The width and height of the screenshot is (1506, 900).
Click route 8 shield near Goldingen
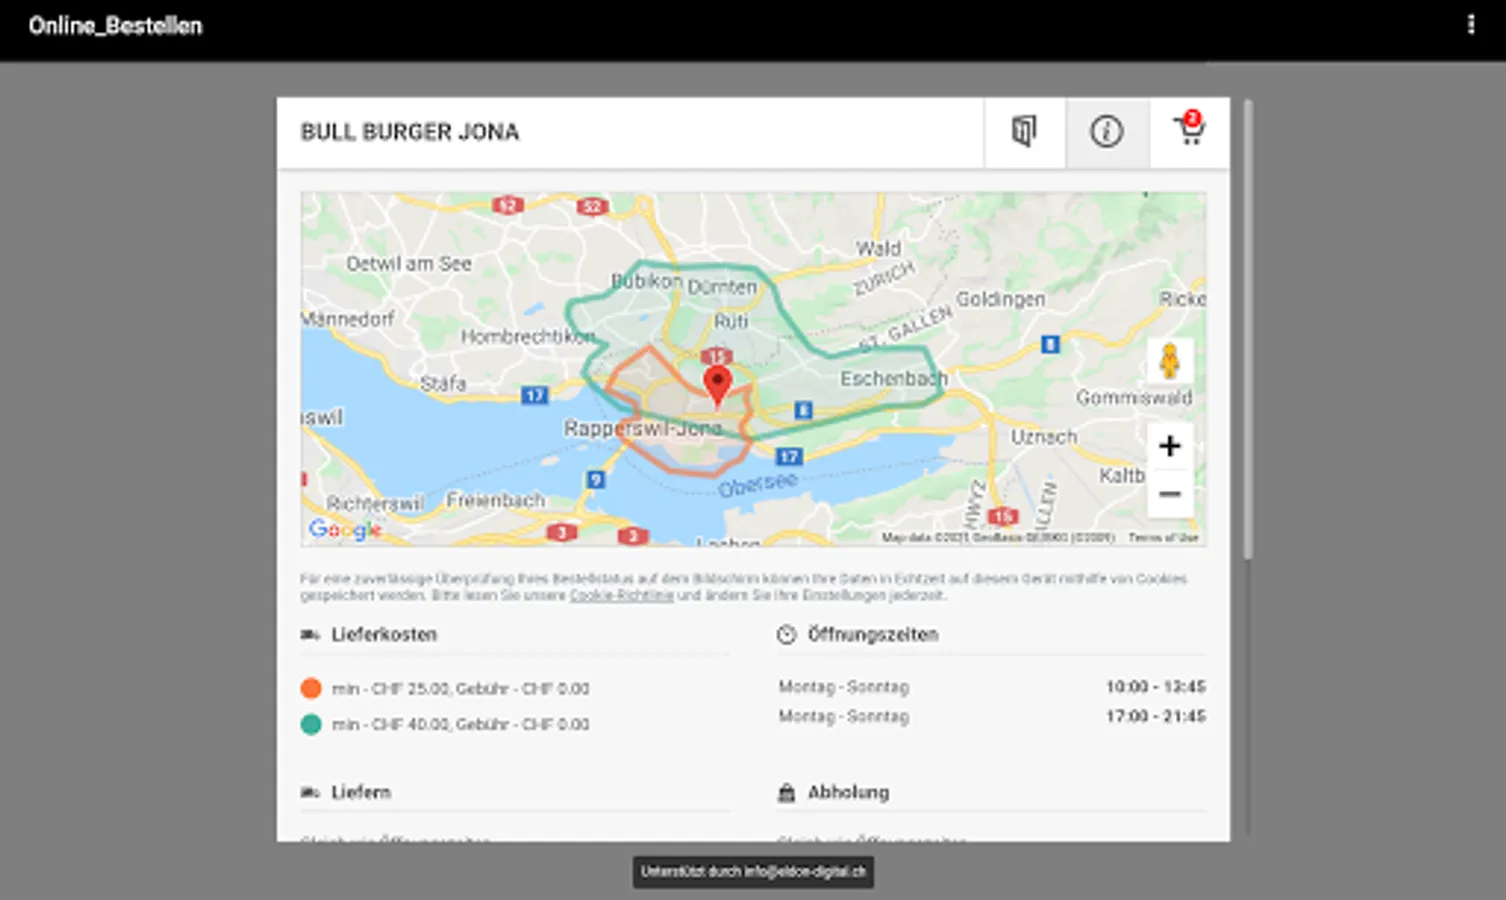click(x=1049, y=344)
